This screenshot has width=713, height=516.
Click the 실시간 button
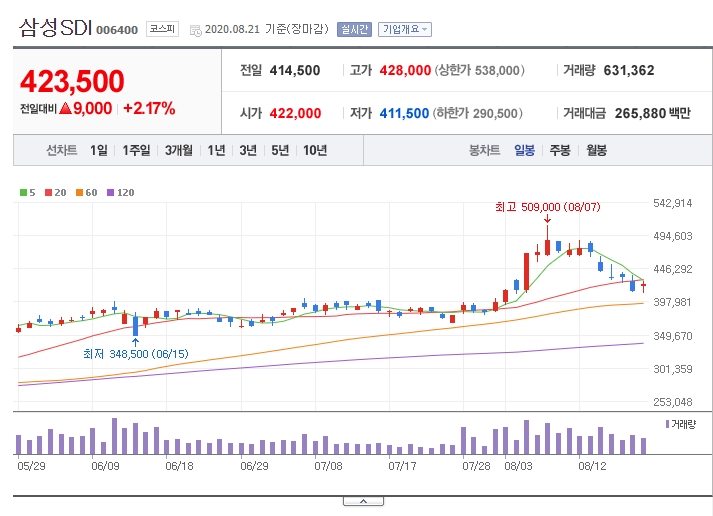354,30
